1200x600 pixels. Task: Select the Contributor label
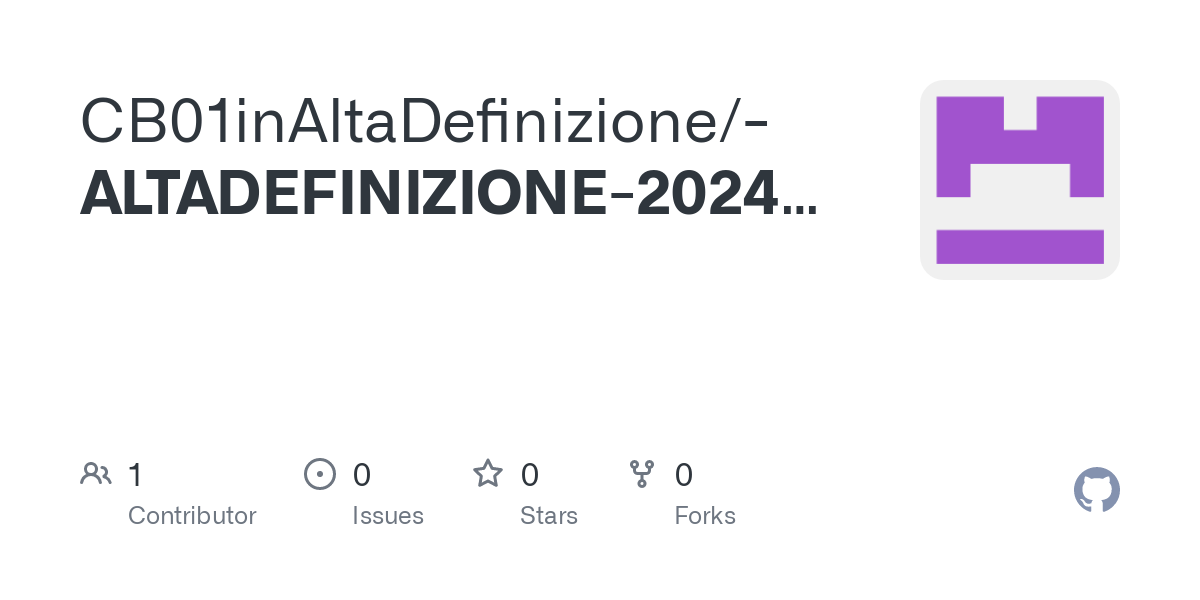click(192, 516)
